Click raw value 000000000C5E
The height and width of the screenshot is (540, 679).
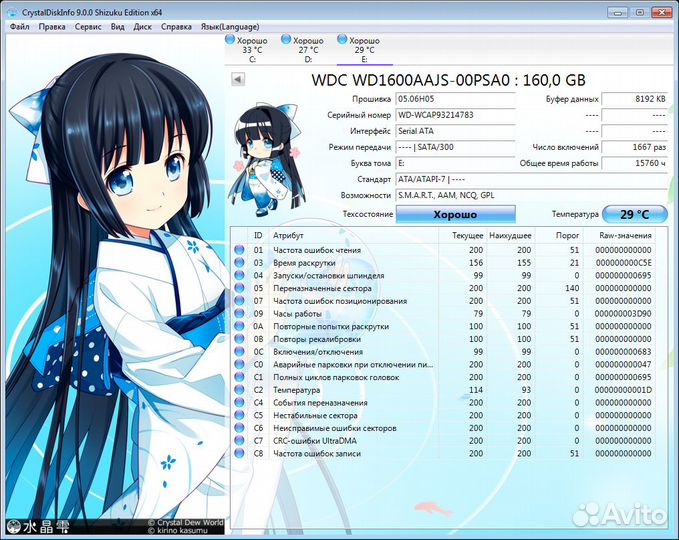(624, 263)
